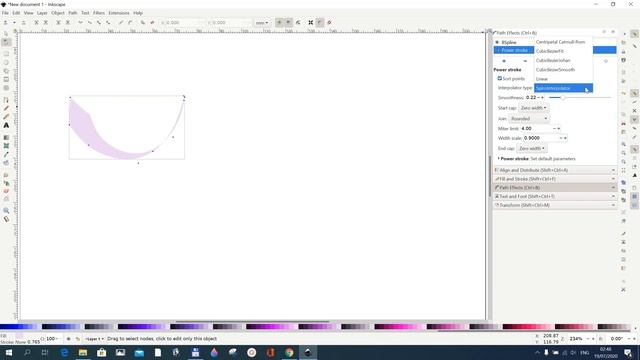This screenshot has width=640, height=360.
Task: Toggle show transformation handles
Action: (x=311, y=22)
